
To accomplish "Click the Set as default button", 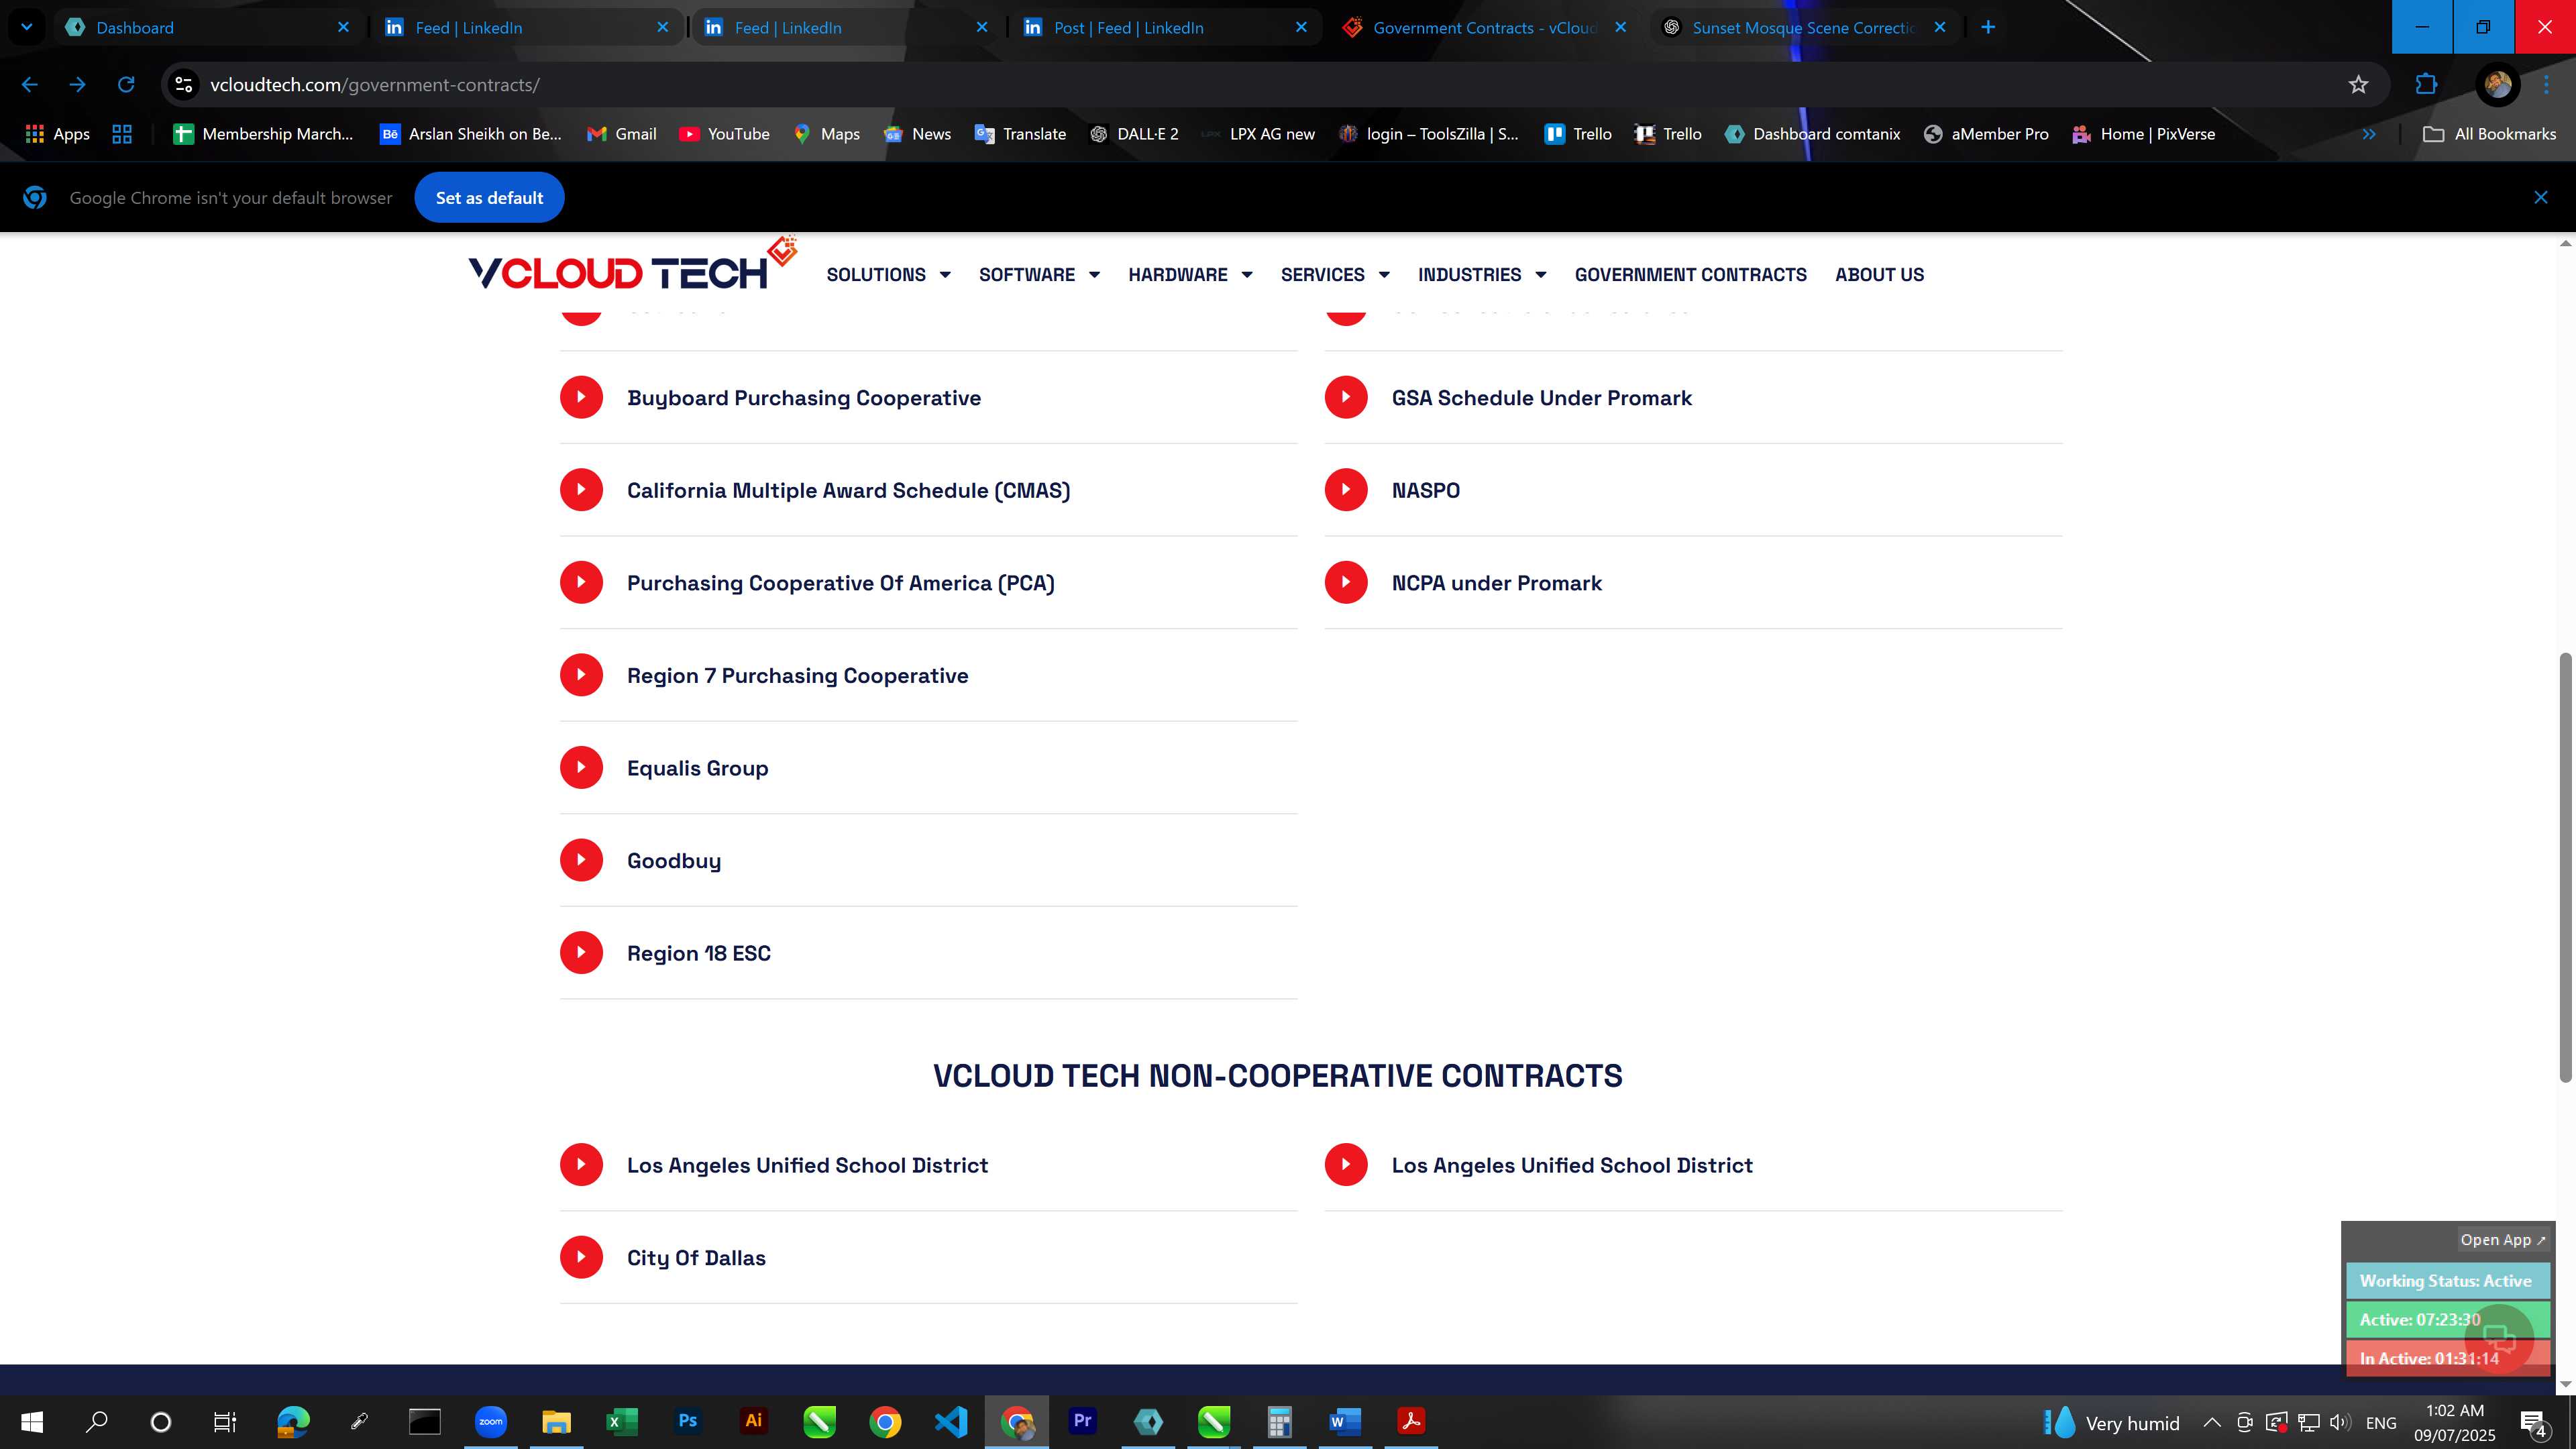I will [489, 198].
